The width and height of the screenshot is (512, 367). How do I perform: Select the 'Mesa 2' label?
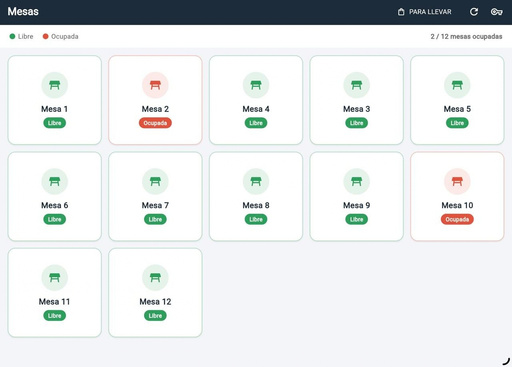point(155,109)
